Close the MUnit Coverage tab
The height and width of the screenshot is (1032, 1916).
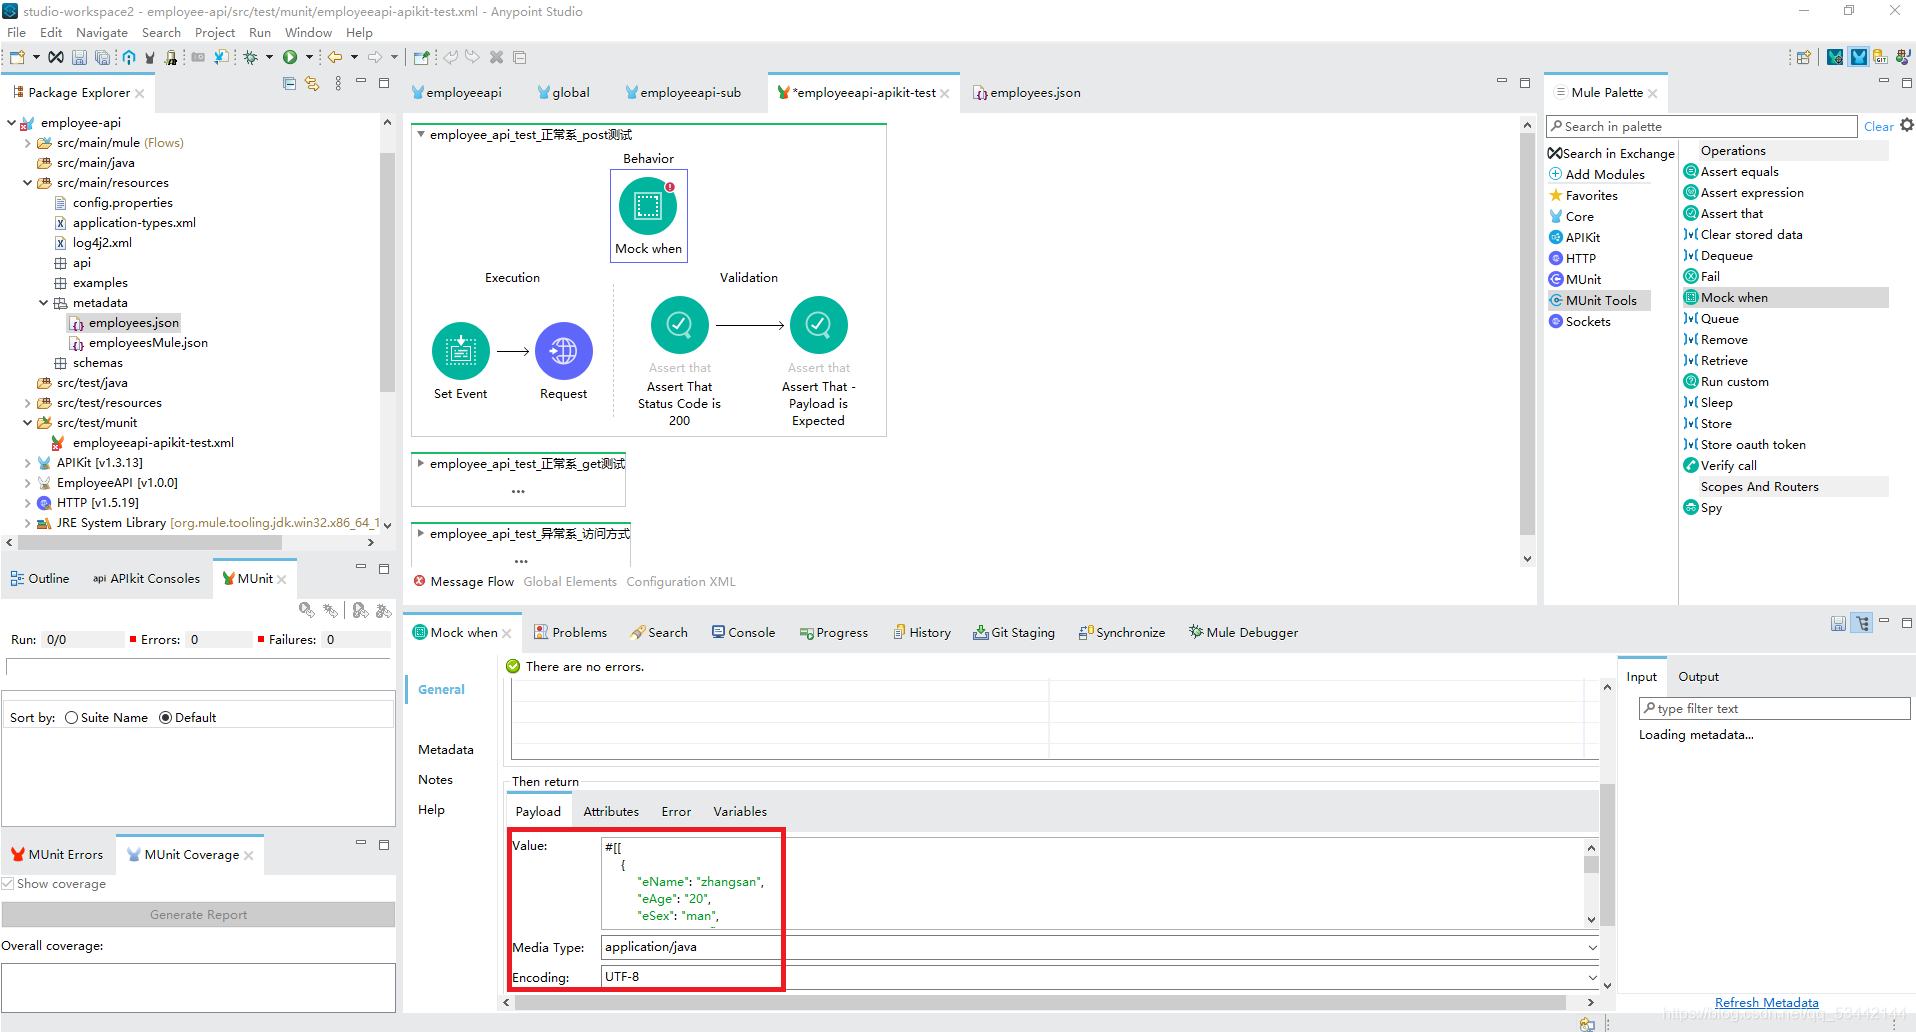[249, 855]
